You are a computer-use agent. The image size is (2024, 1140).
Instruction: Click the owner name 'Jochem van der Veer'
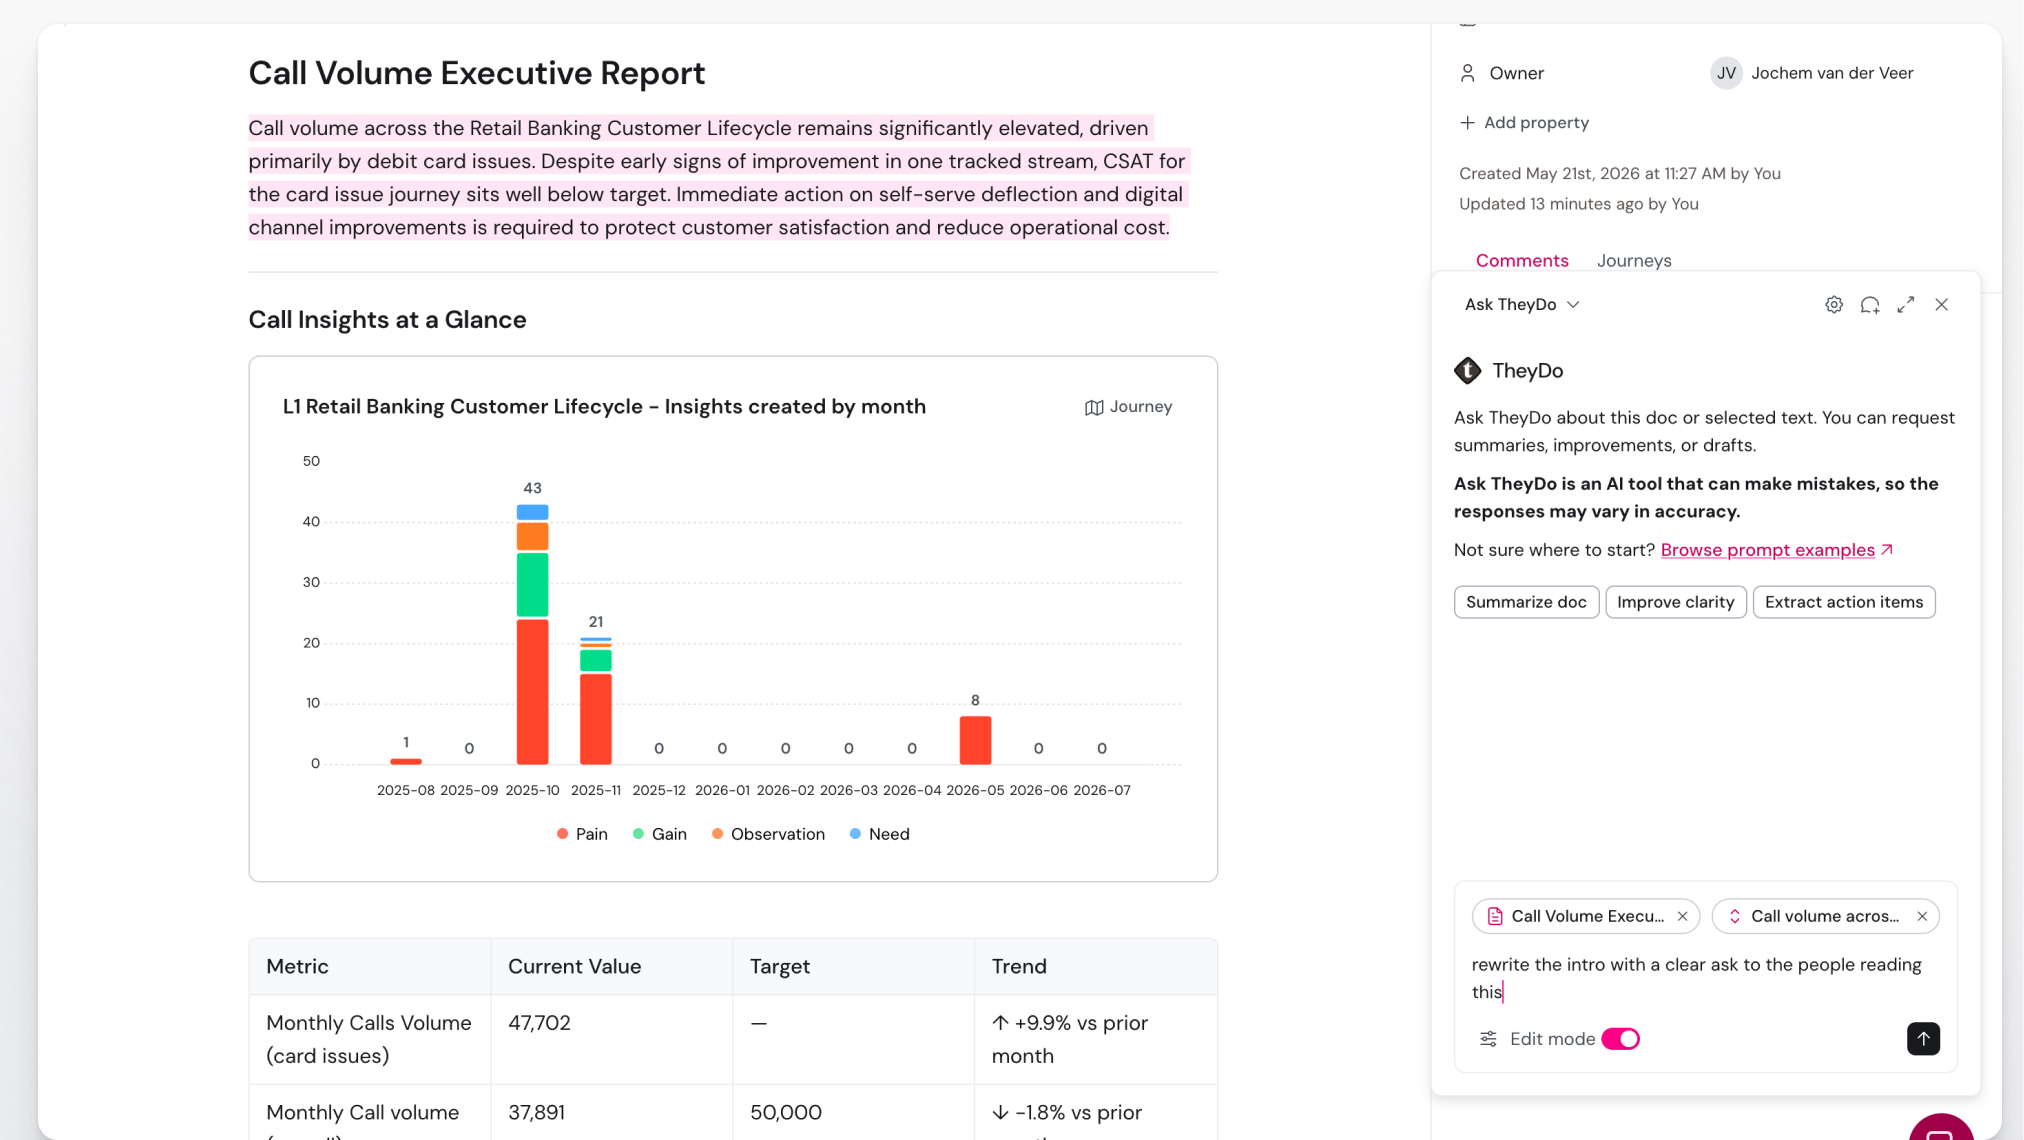(1832, 73)
